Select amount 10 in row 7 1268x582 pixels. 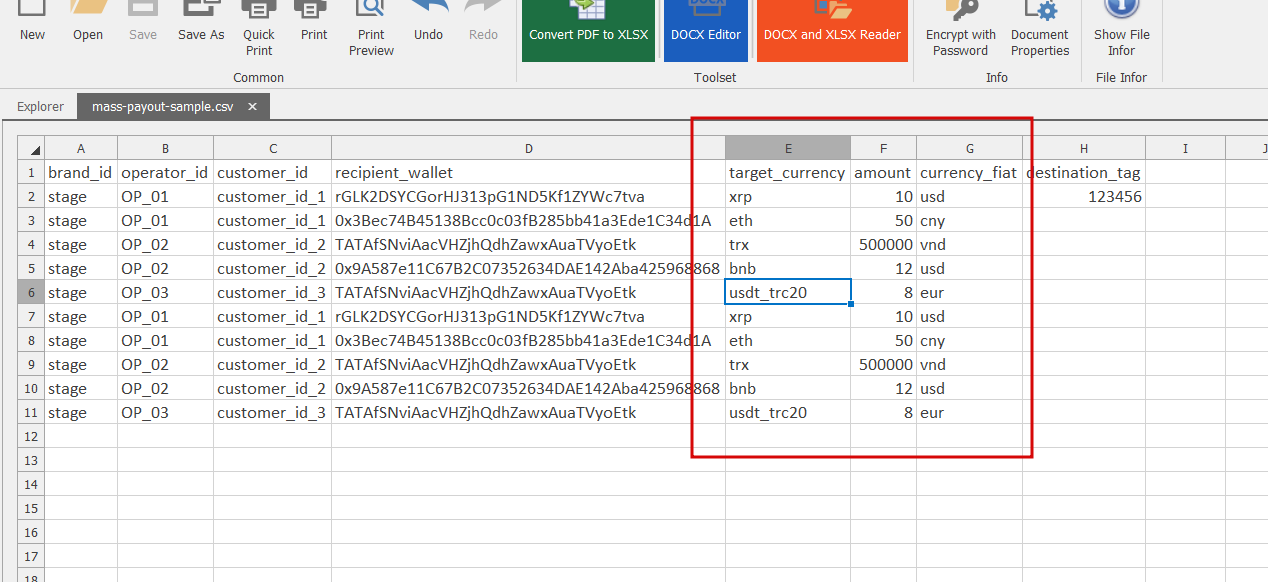[883, 316]
